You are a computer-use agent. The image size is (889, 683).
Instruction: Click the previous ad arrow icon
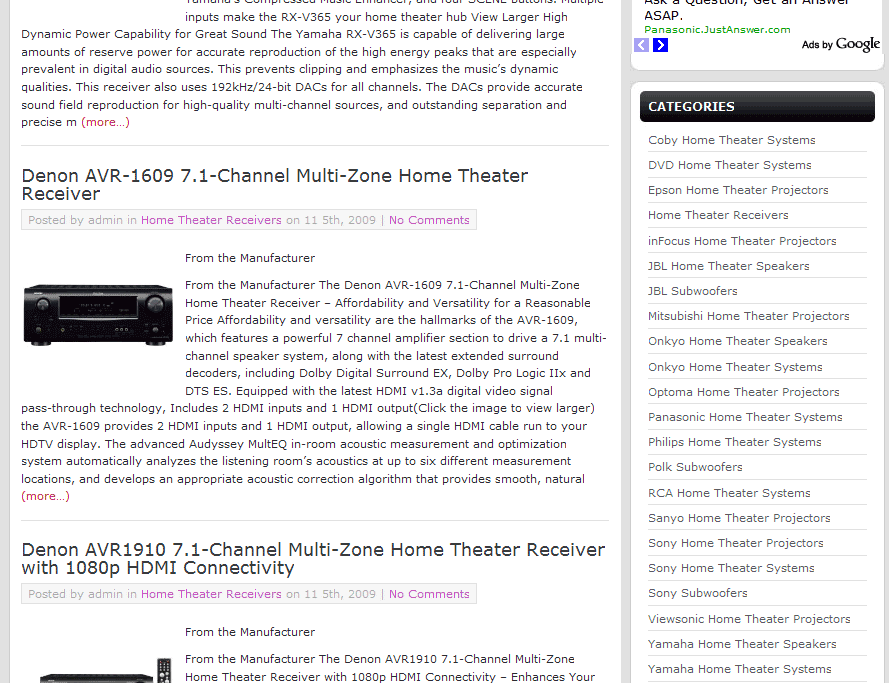[x=641, y=45]
